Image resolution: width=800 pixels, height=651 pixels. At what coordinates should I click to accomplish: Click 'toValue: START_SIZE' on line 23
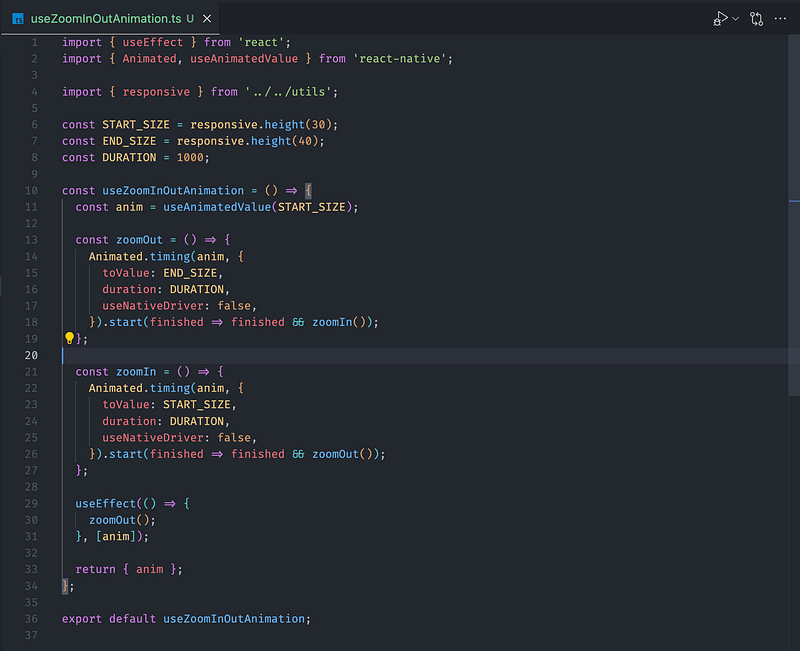click(166, 405)
